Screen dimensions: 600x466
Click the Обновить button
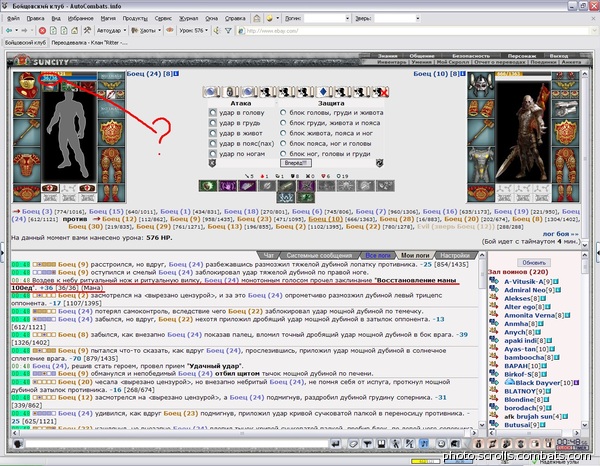pyautogui.click(x=534, y=262)
